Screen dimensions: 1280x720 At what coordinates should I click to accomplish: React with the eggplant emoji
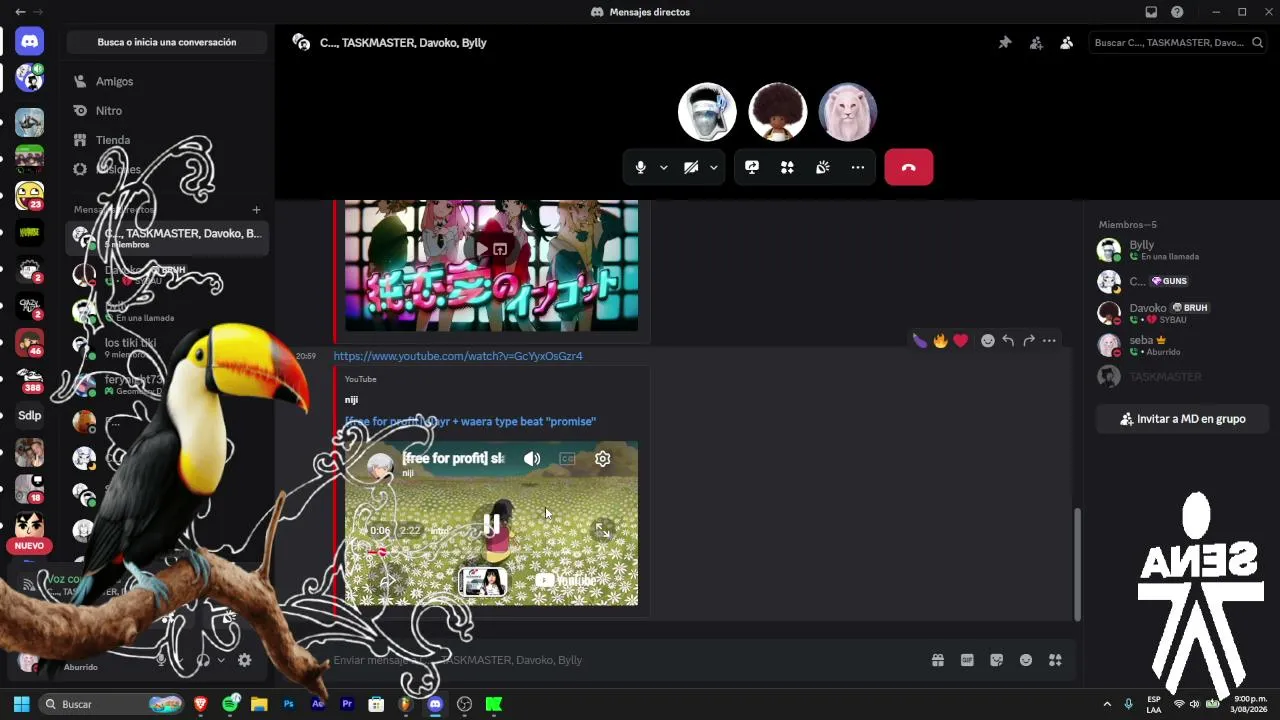(920, 341)
